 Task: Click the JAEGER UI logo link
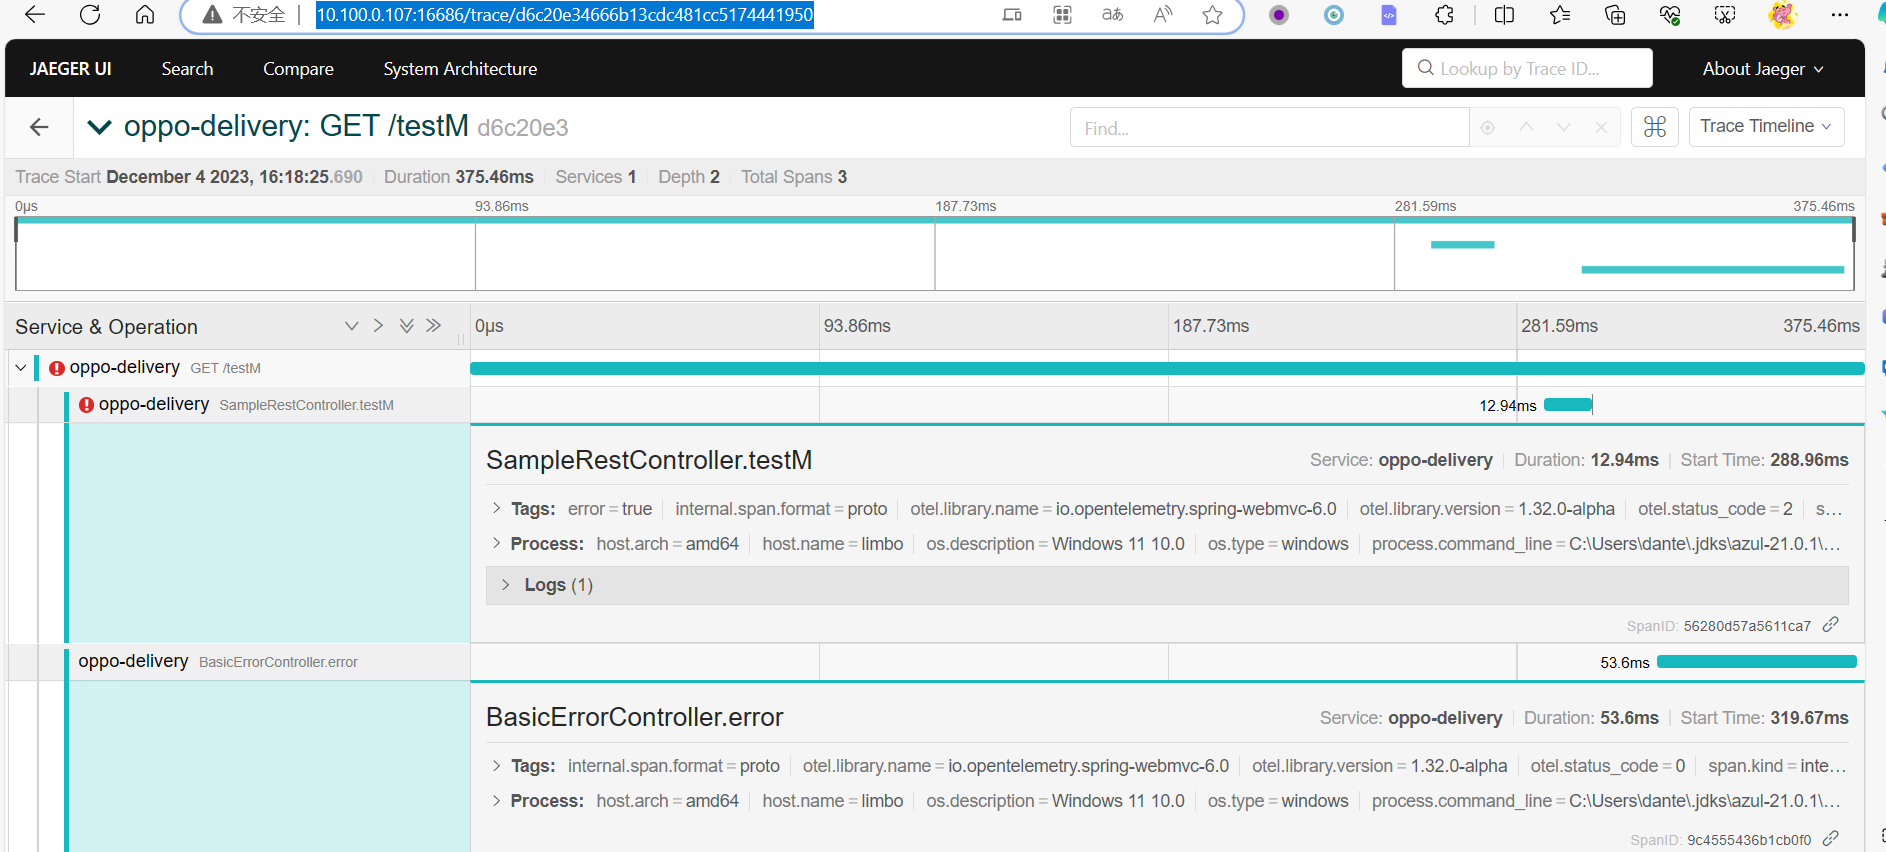click(x=70, y=69)
